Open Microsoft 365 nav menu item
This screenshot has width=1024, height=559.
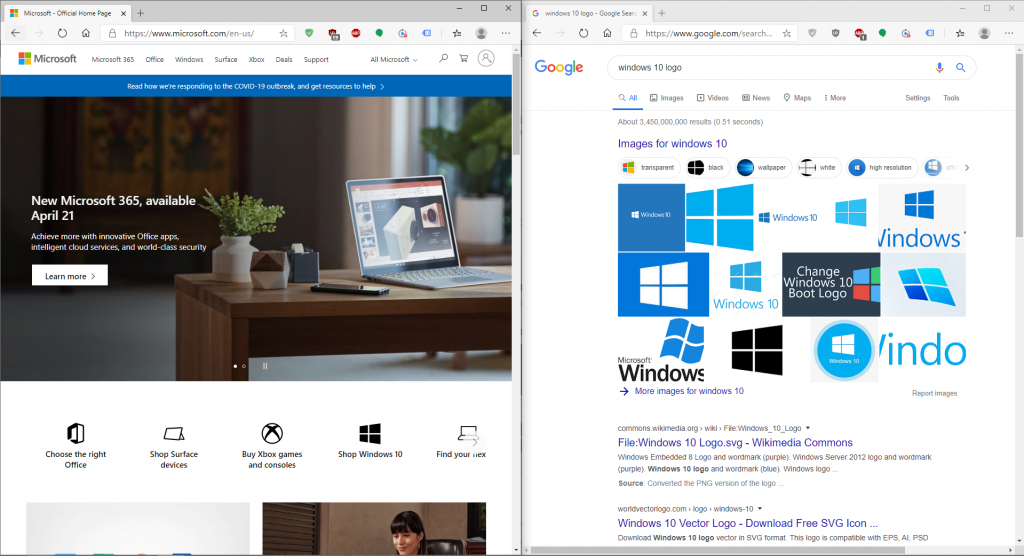pyautogui.click(x=112, y=59)
